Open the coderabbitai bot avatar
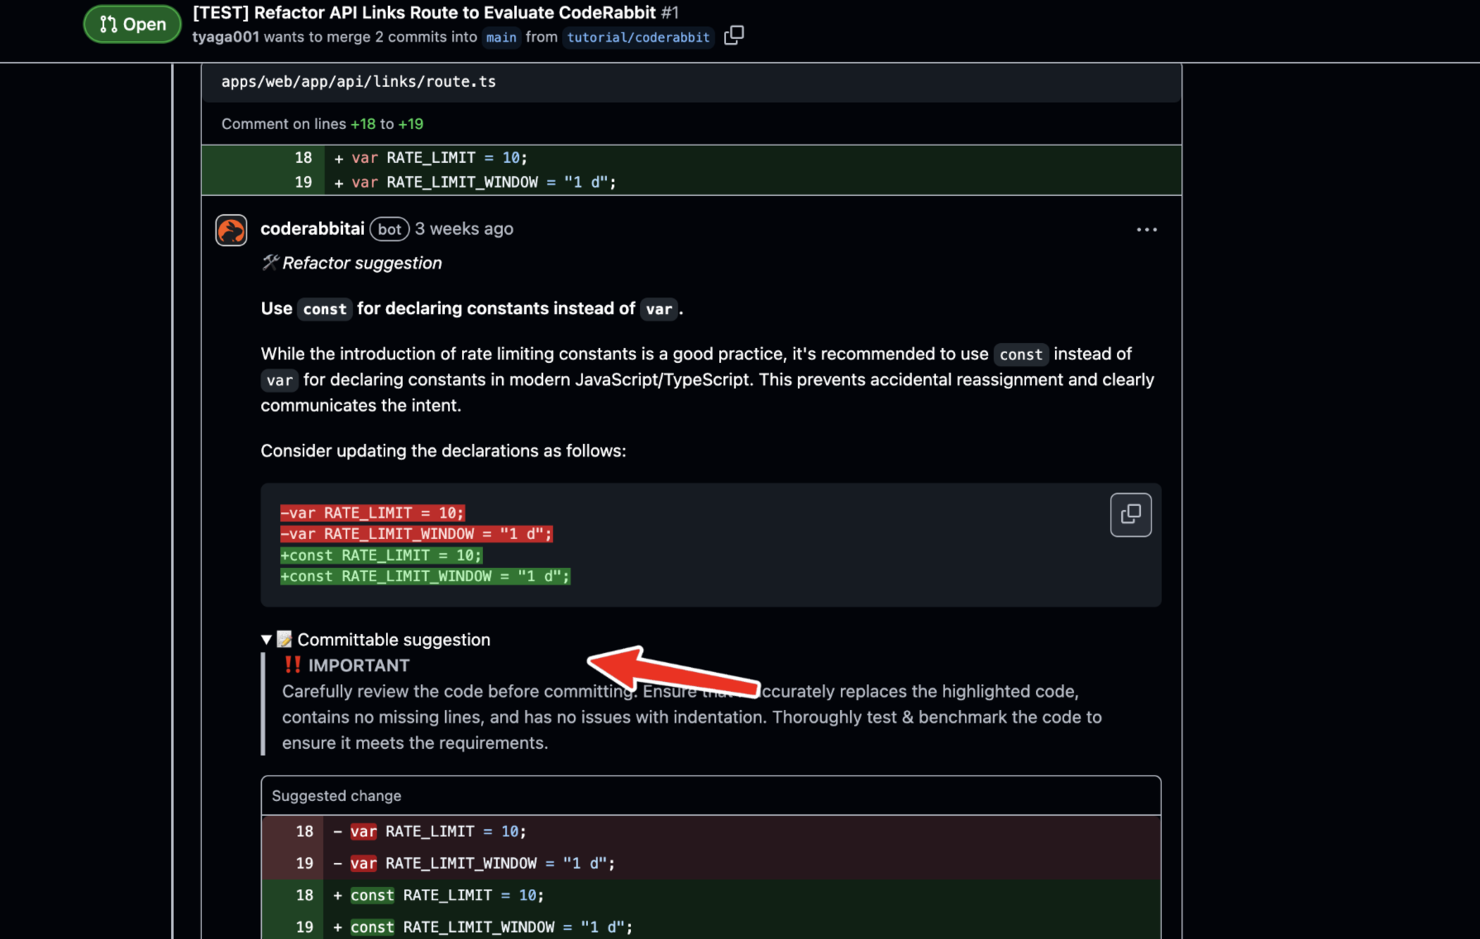 coord(231,230)
